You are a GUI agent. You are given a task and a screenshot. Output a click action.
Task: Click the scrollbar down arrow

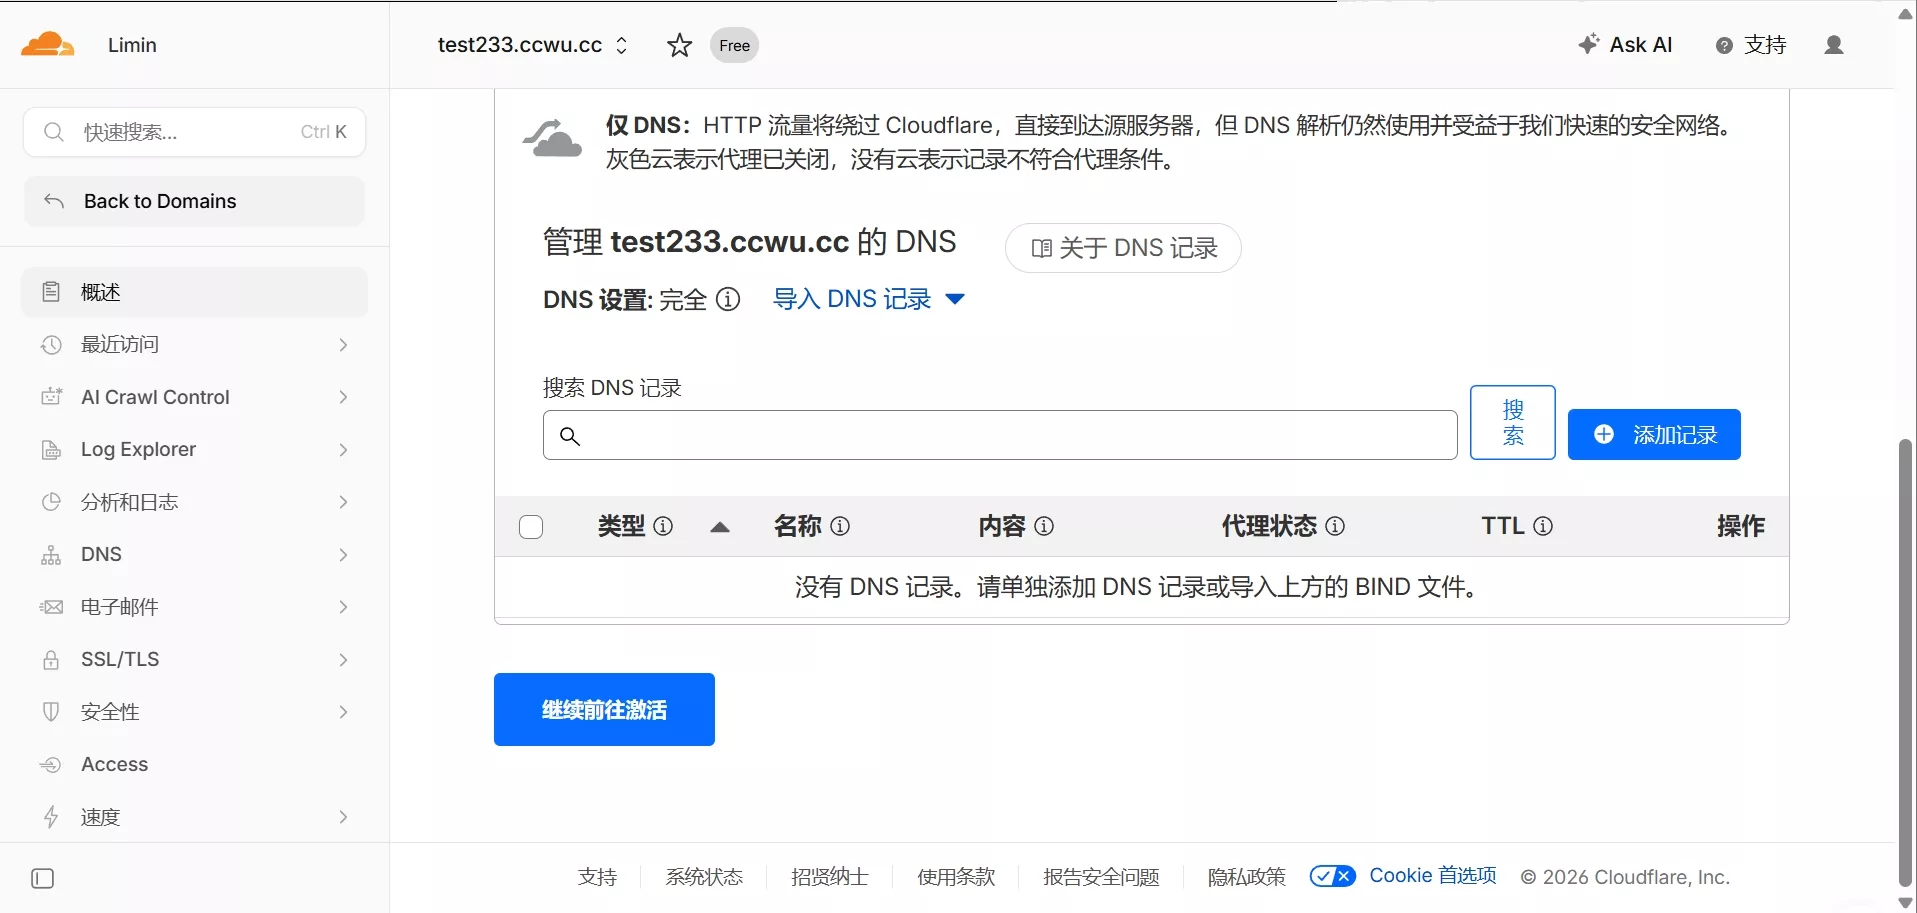click(x=1905, y=903)
